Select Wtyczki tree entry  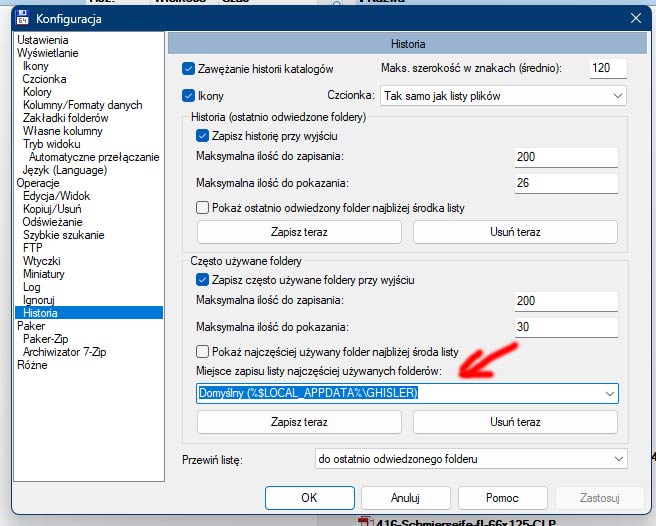click(42, 261)
